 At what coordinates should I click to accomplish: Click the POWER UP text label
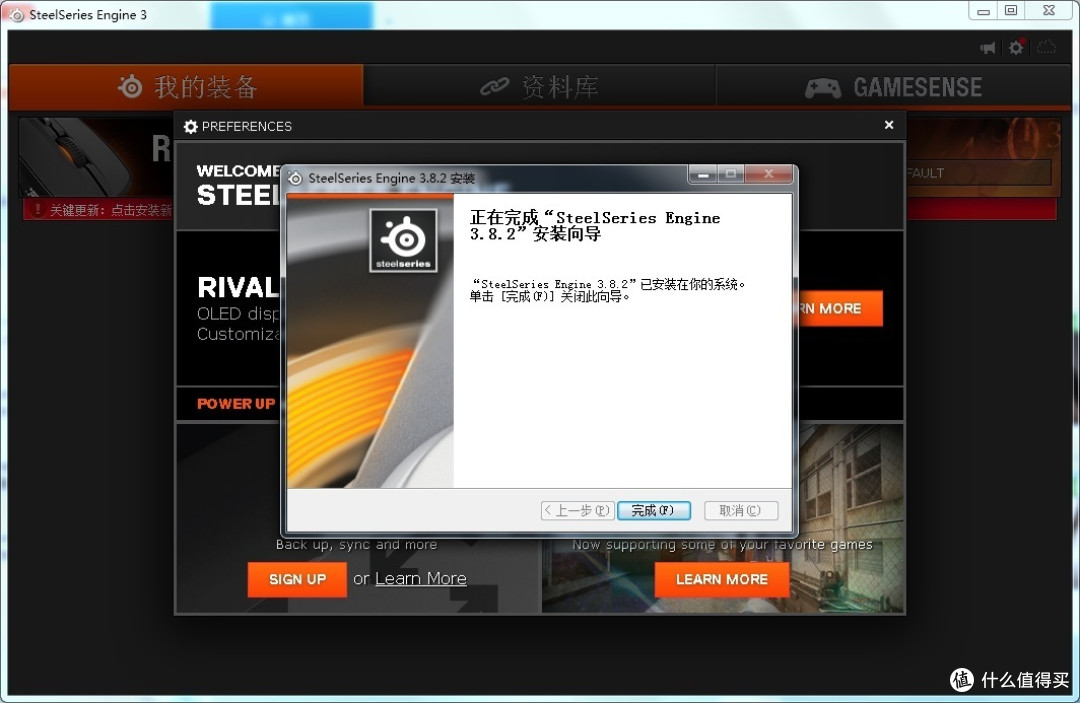236,403
